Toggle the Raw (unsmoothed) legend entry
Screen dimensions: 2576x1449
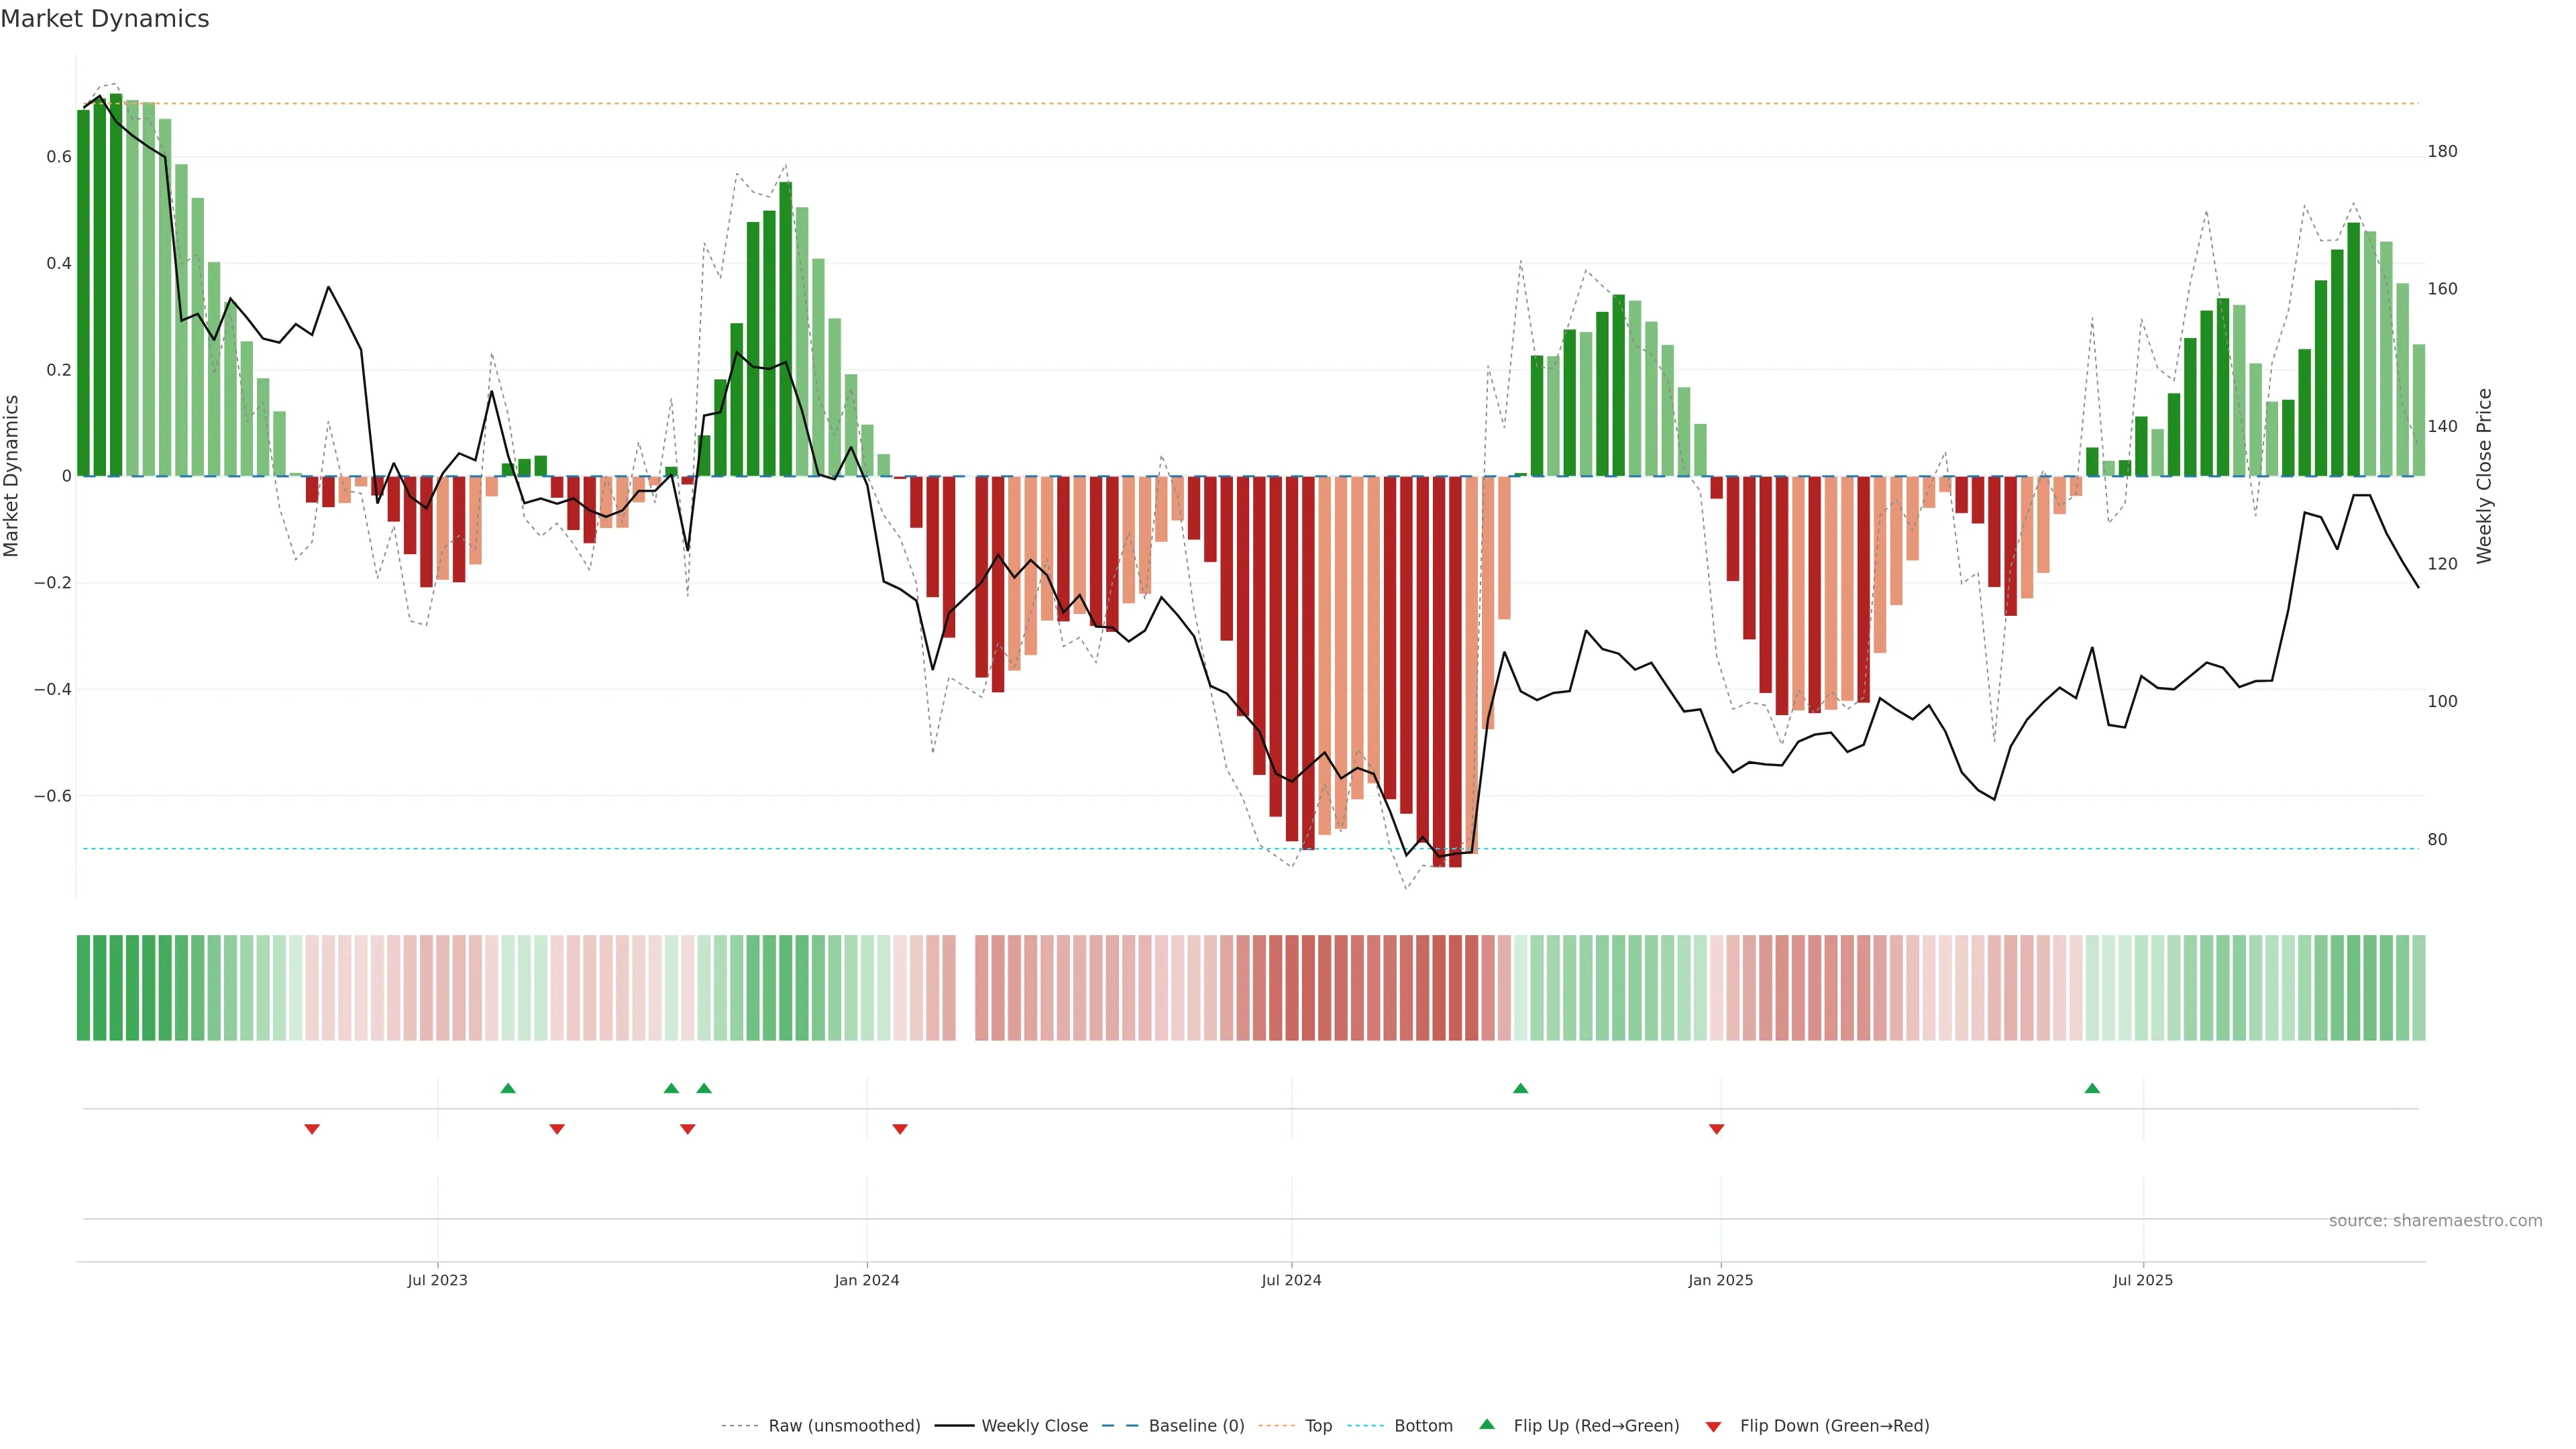pyautogui.click(x=844, y=1426)
